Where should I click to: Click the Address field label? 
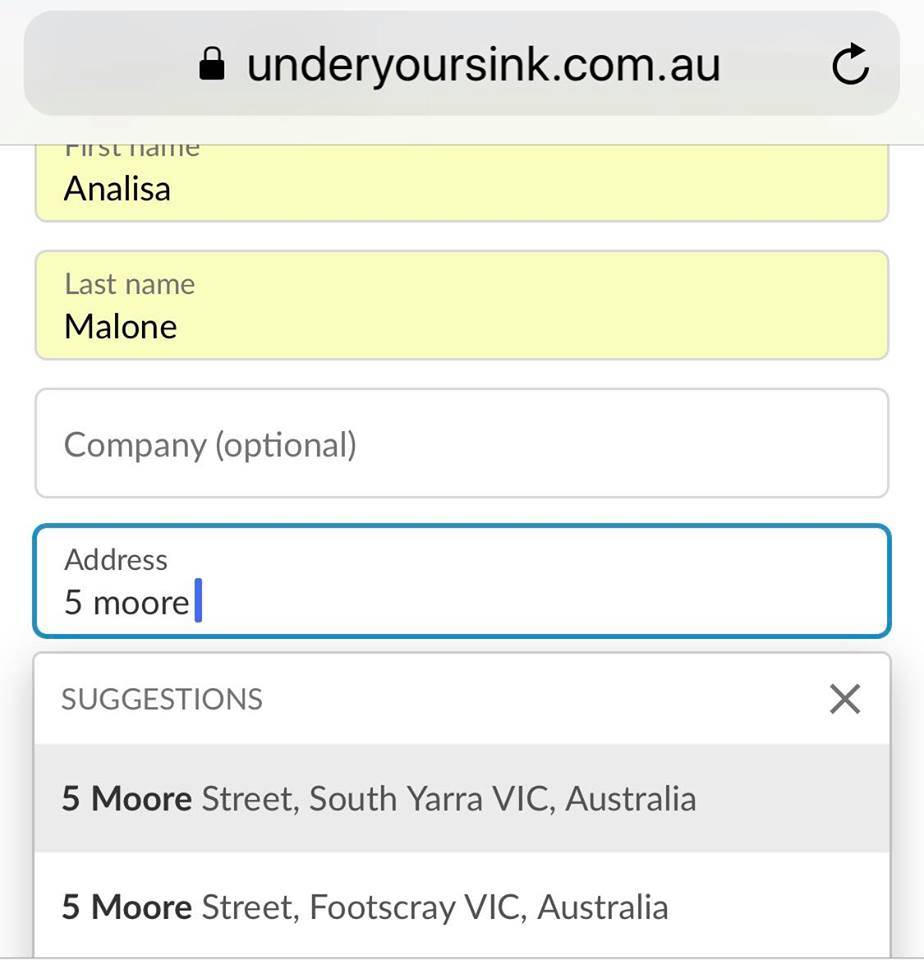116,560
